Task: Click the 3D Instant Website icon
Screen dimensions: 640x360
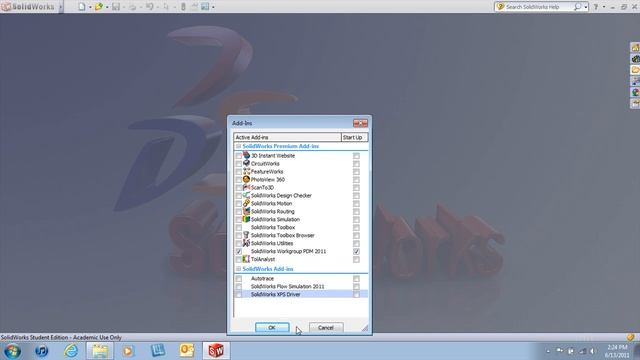Action: (246, 155)
